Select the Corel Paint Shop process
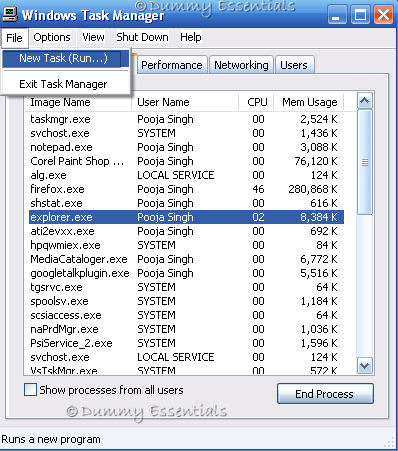398x451 pixels. click(x=186, y=161)
